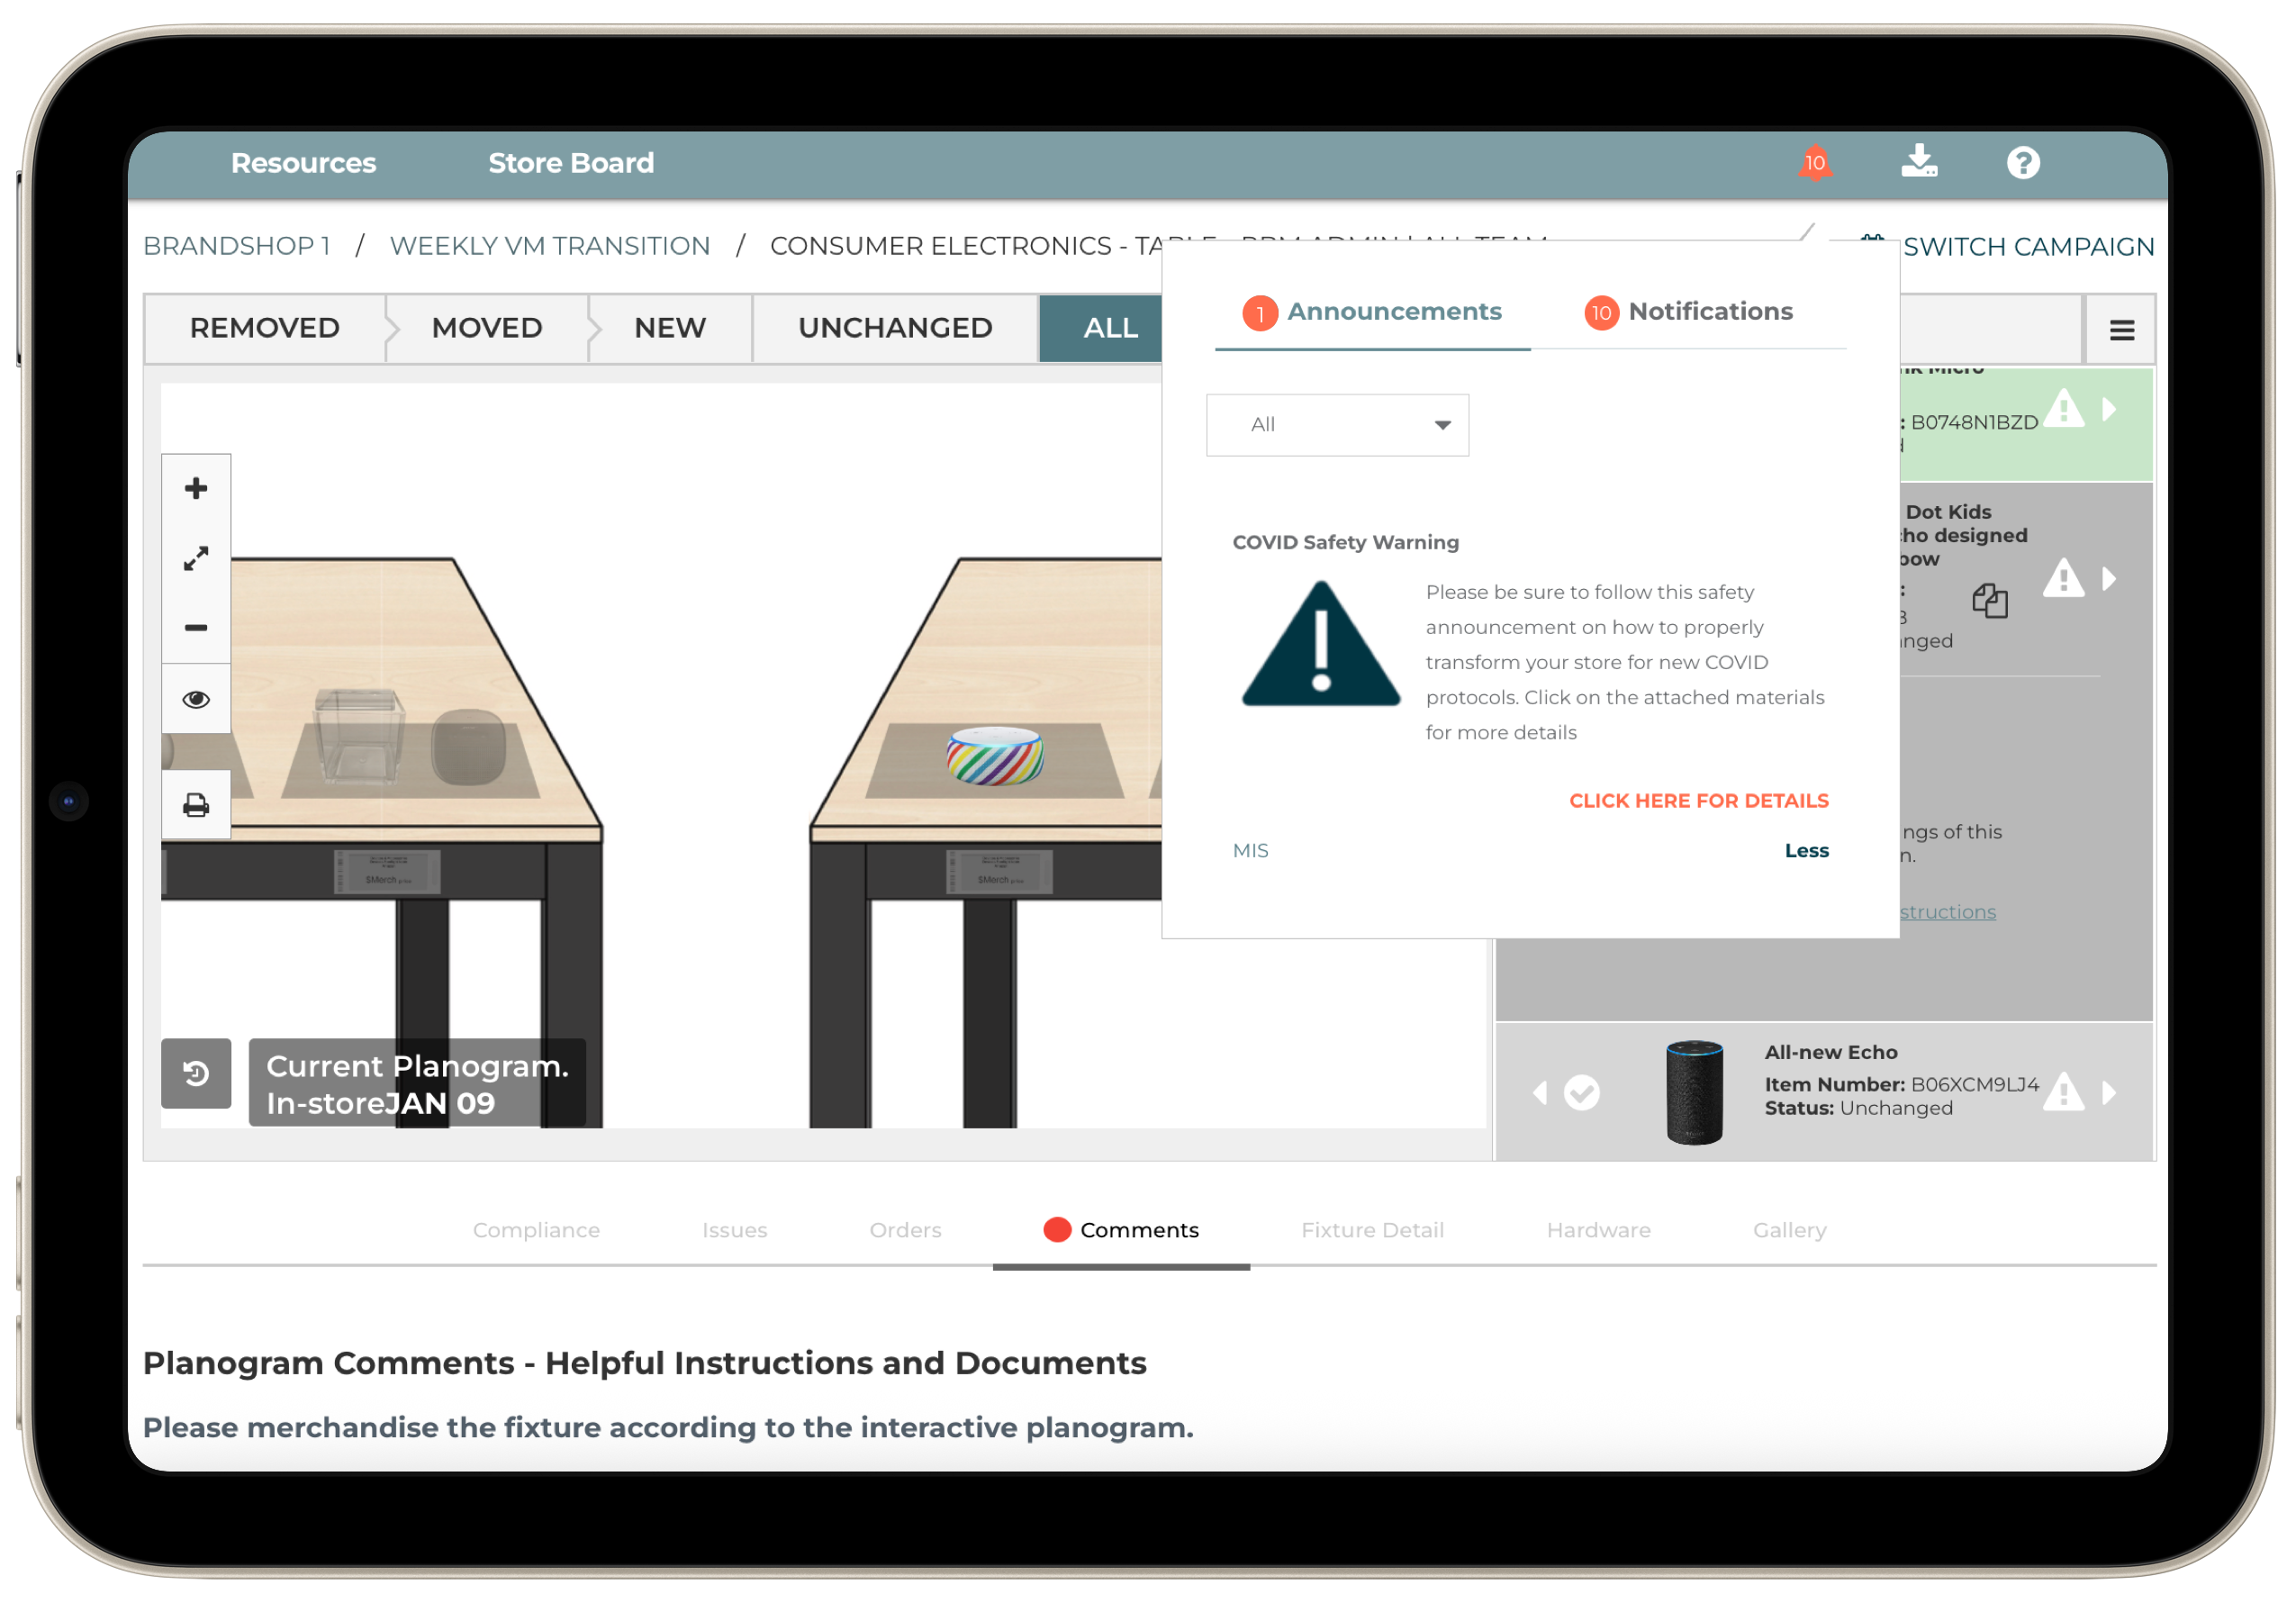Select the NEW filter tab
Viewport: 2296px width, 1603px height.
(670, 328)
